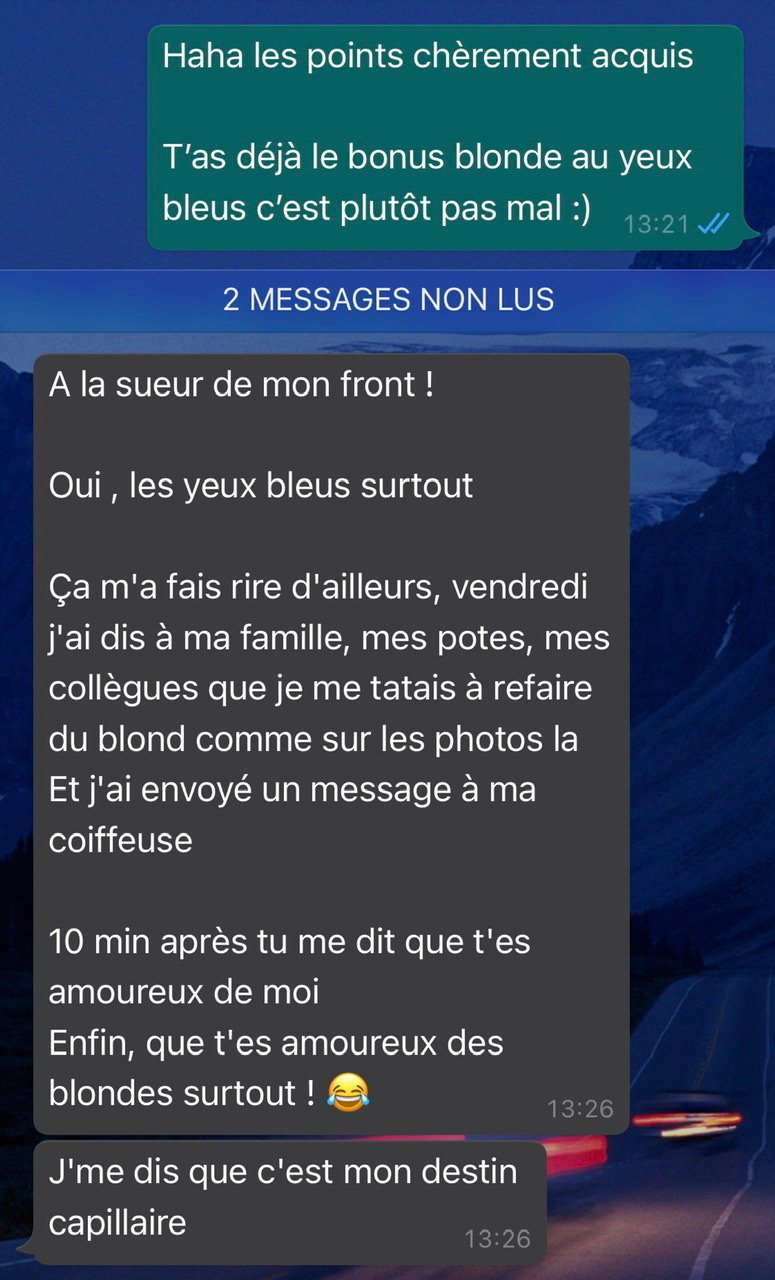Select the text 'A la sueur de mon front !'
Screen dimensions: 775x1280
tap(242, 385)
